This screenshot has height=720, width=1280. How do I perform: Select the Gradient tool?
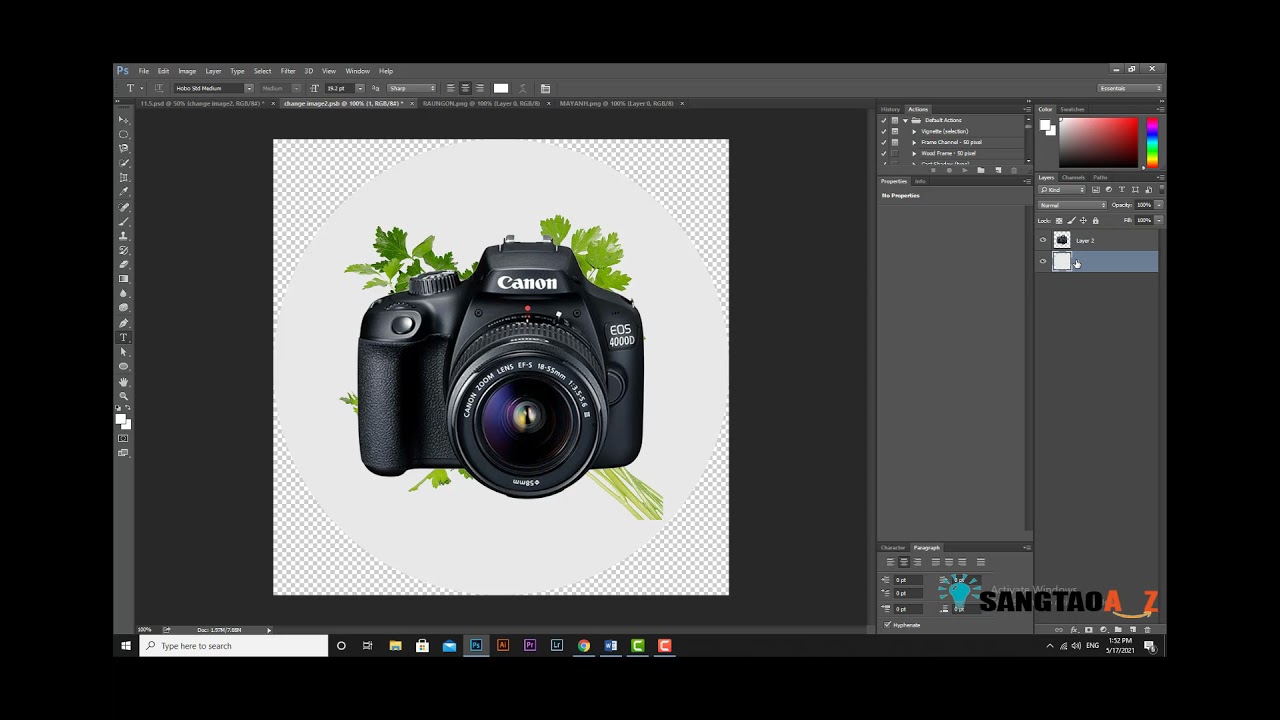tap(124, 279)
